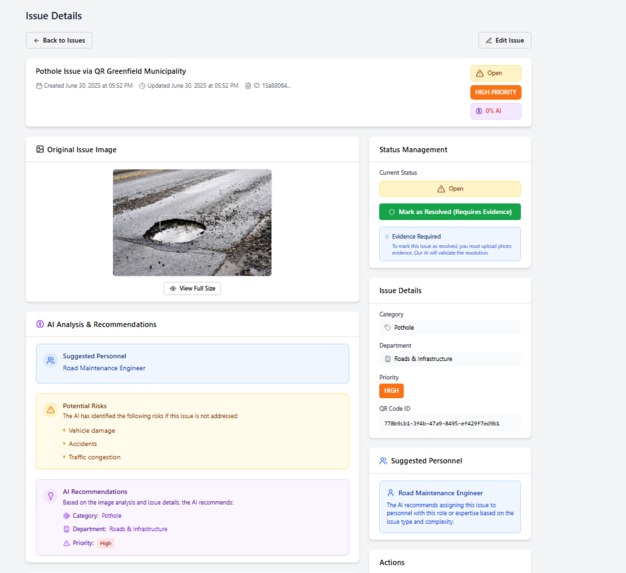
Task: Click the warning triangle in Current Status bar
Action: pyautogui.click(x=441, y=189)
